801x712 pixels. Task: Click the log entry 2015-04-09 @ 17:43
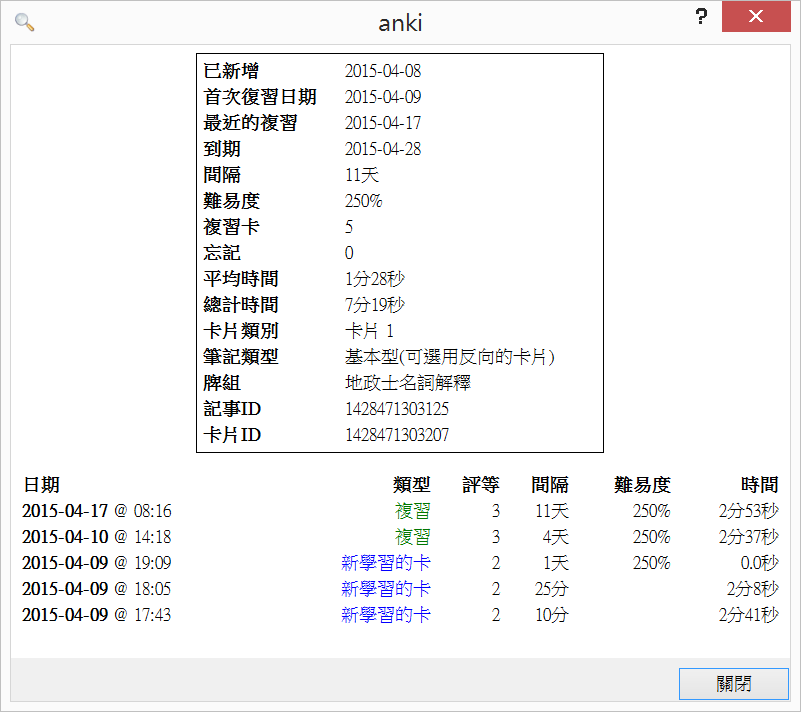click(x=97, y=615)
